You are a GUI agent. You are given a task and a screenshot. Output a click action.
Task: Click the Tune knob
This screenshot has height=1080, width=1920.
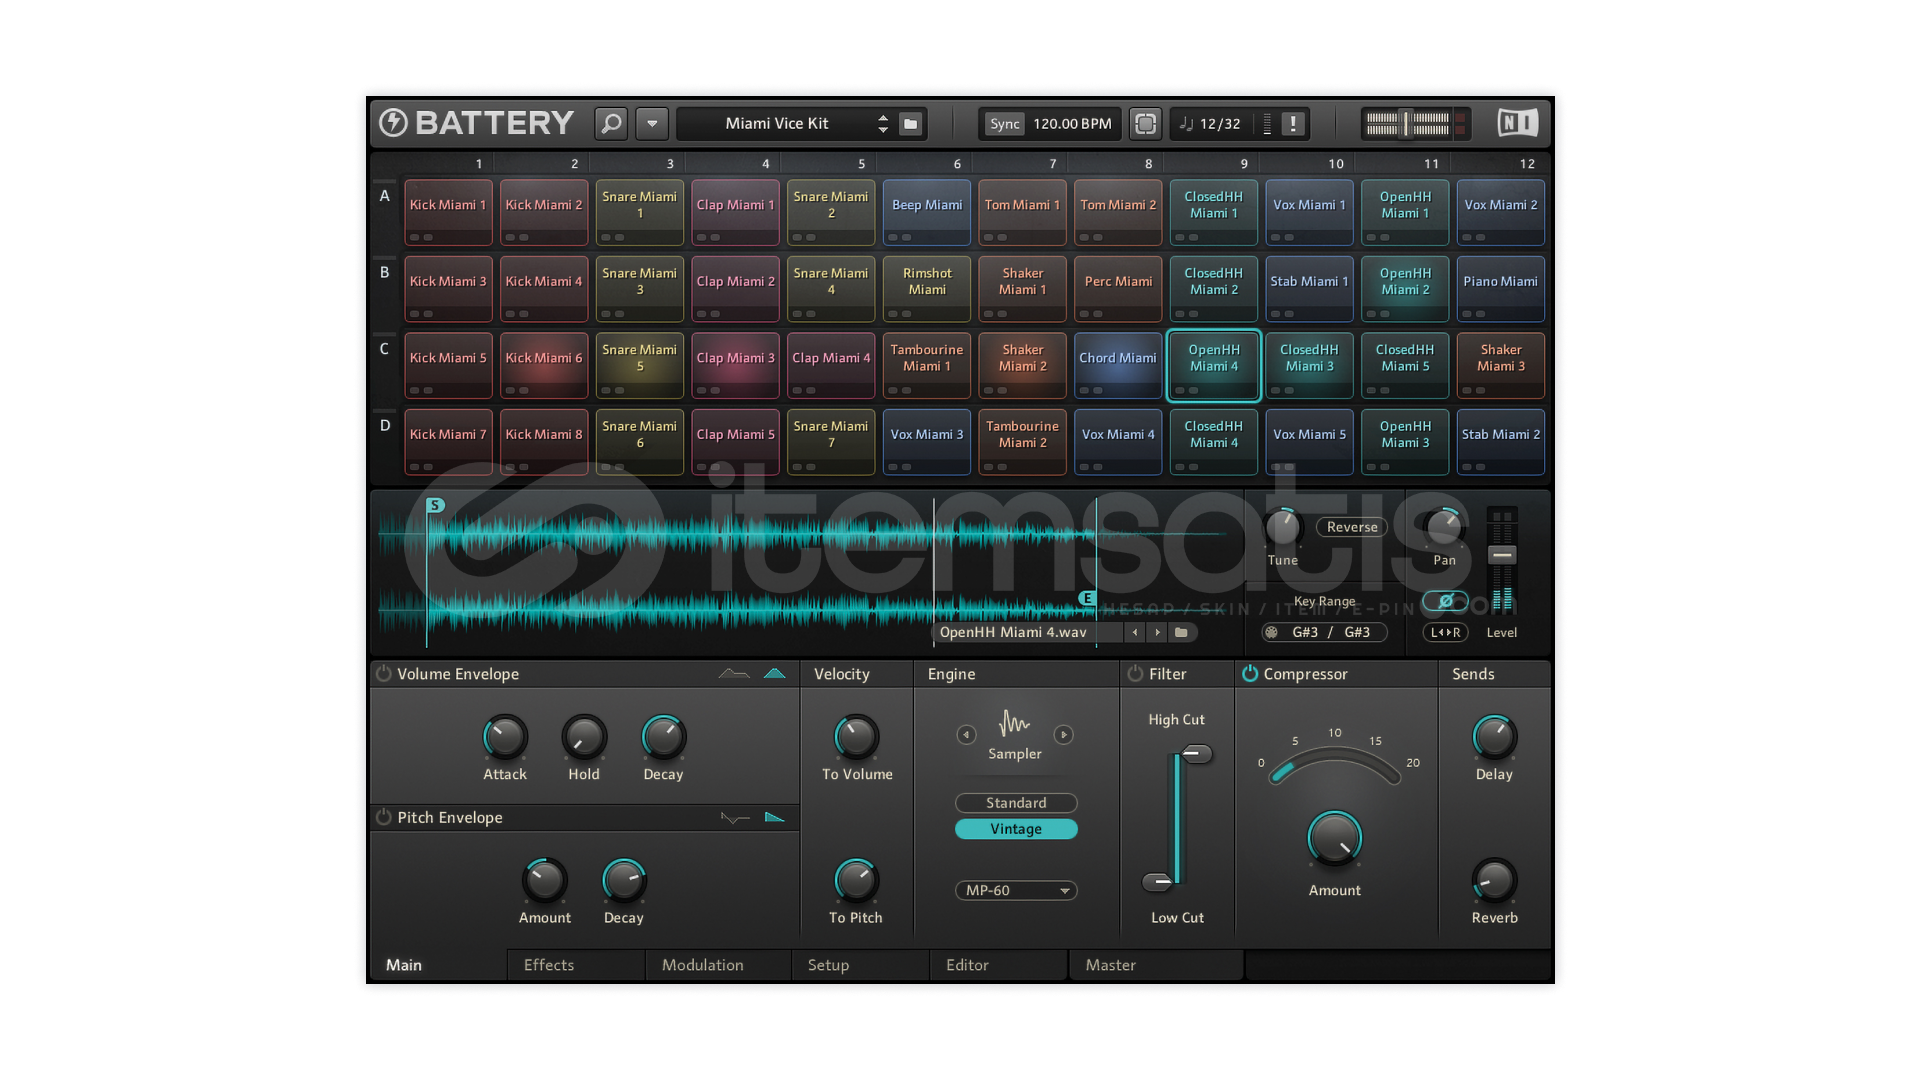pos(1283,527)
